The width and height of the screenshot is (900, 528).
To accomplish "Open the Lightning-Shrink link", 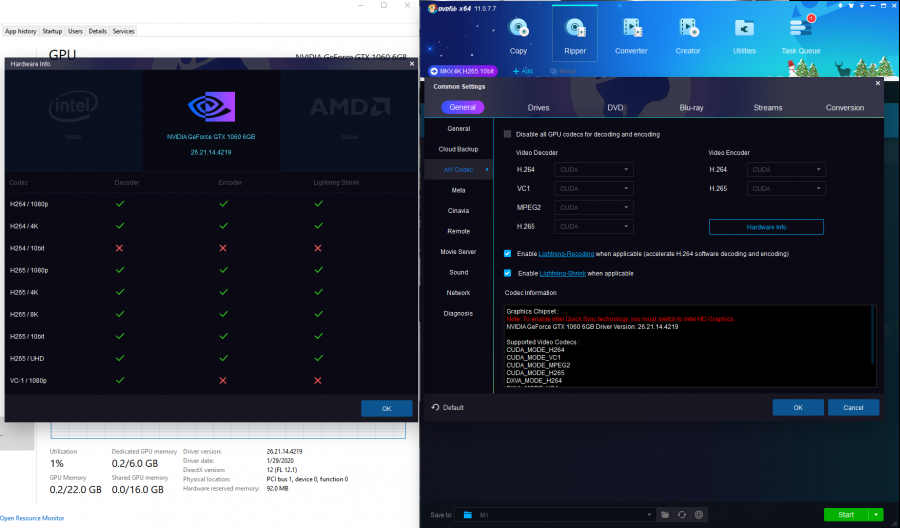I will click(x=562, y=274).
